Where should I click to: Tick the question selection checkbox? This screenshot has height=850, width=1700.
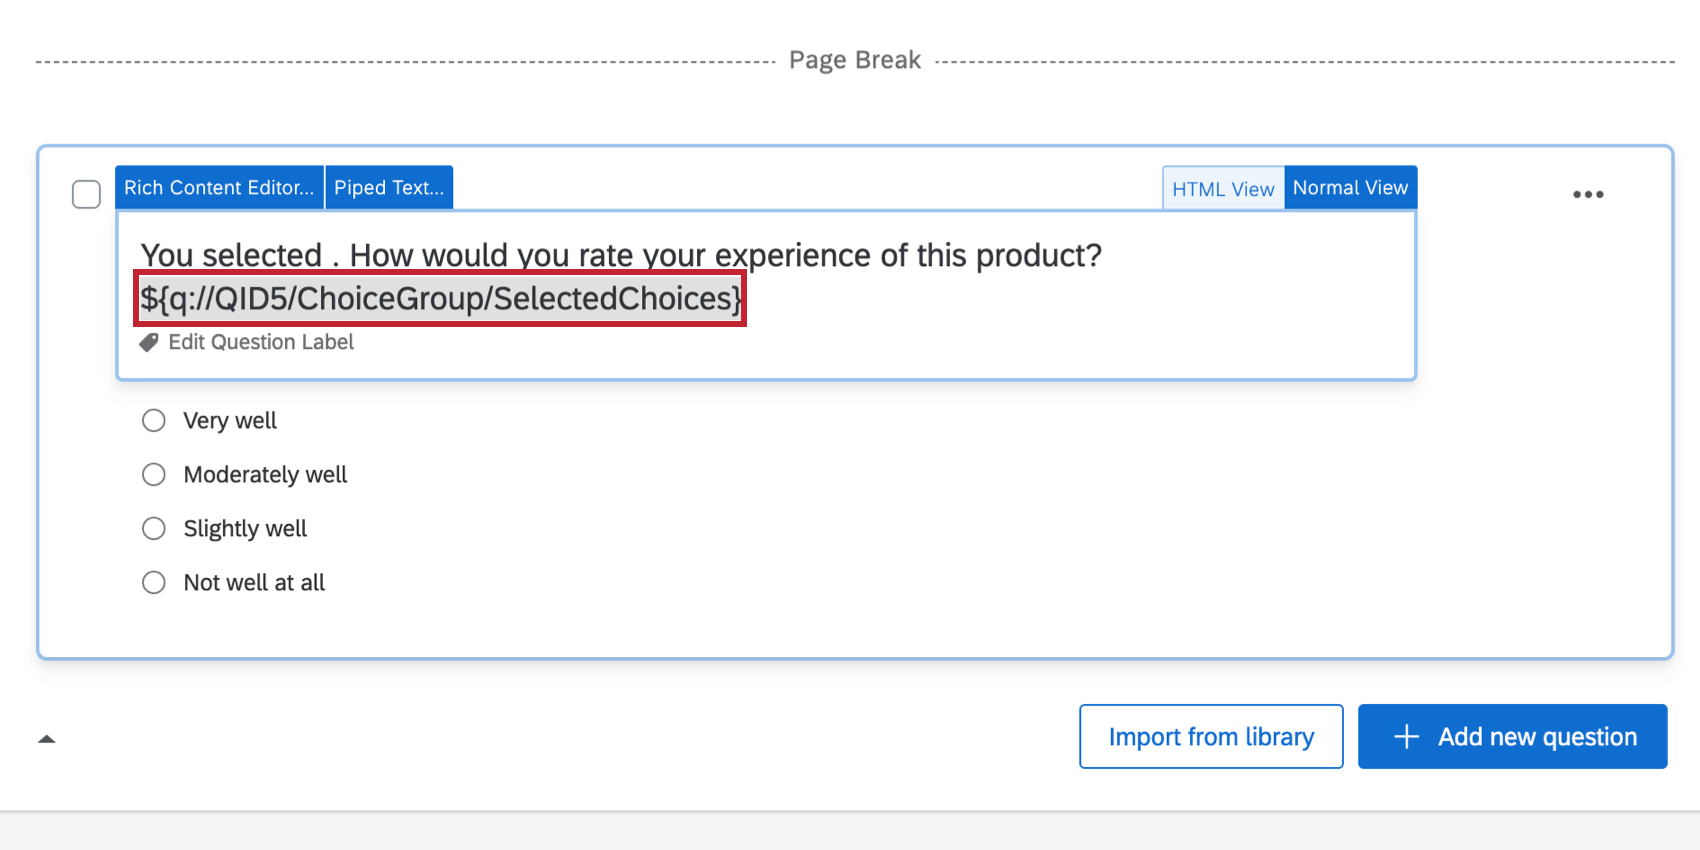87,194
